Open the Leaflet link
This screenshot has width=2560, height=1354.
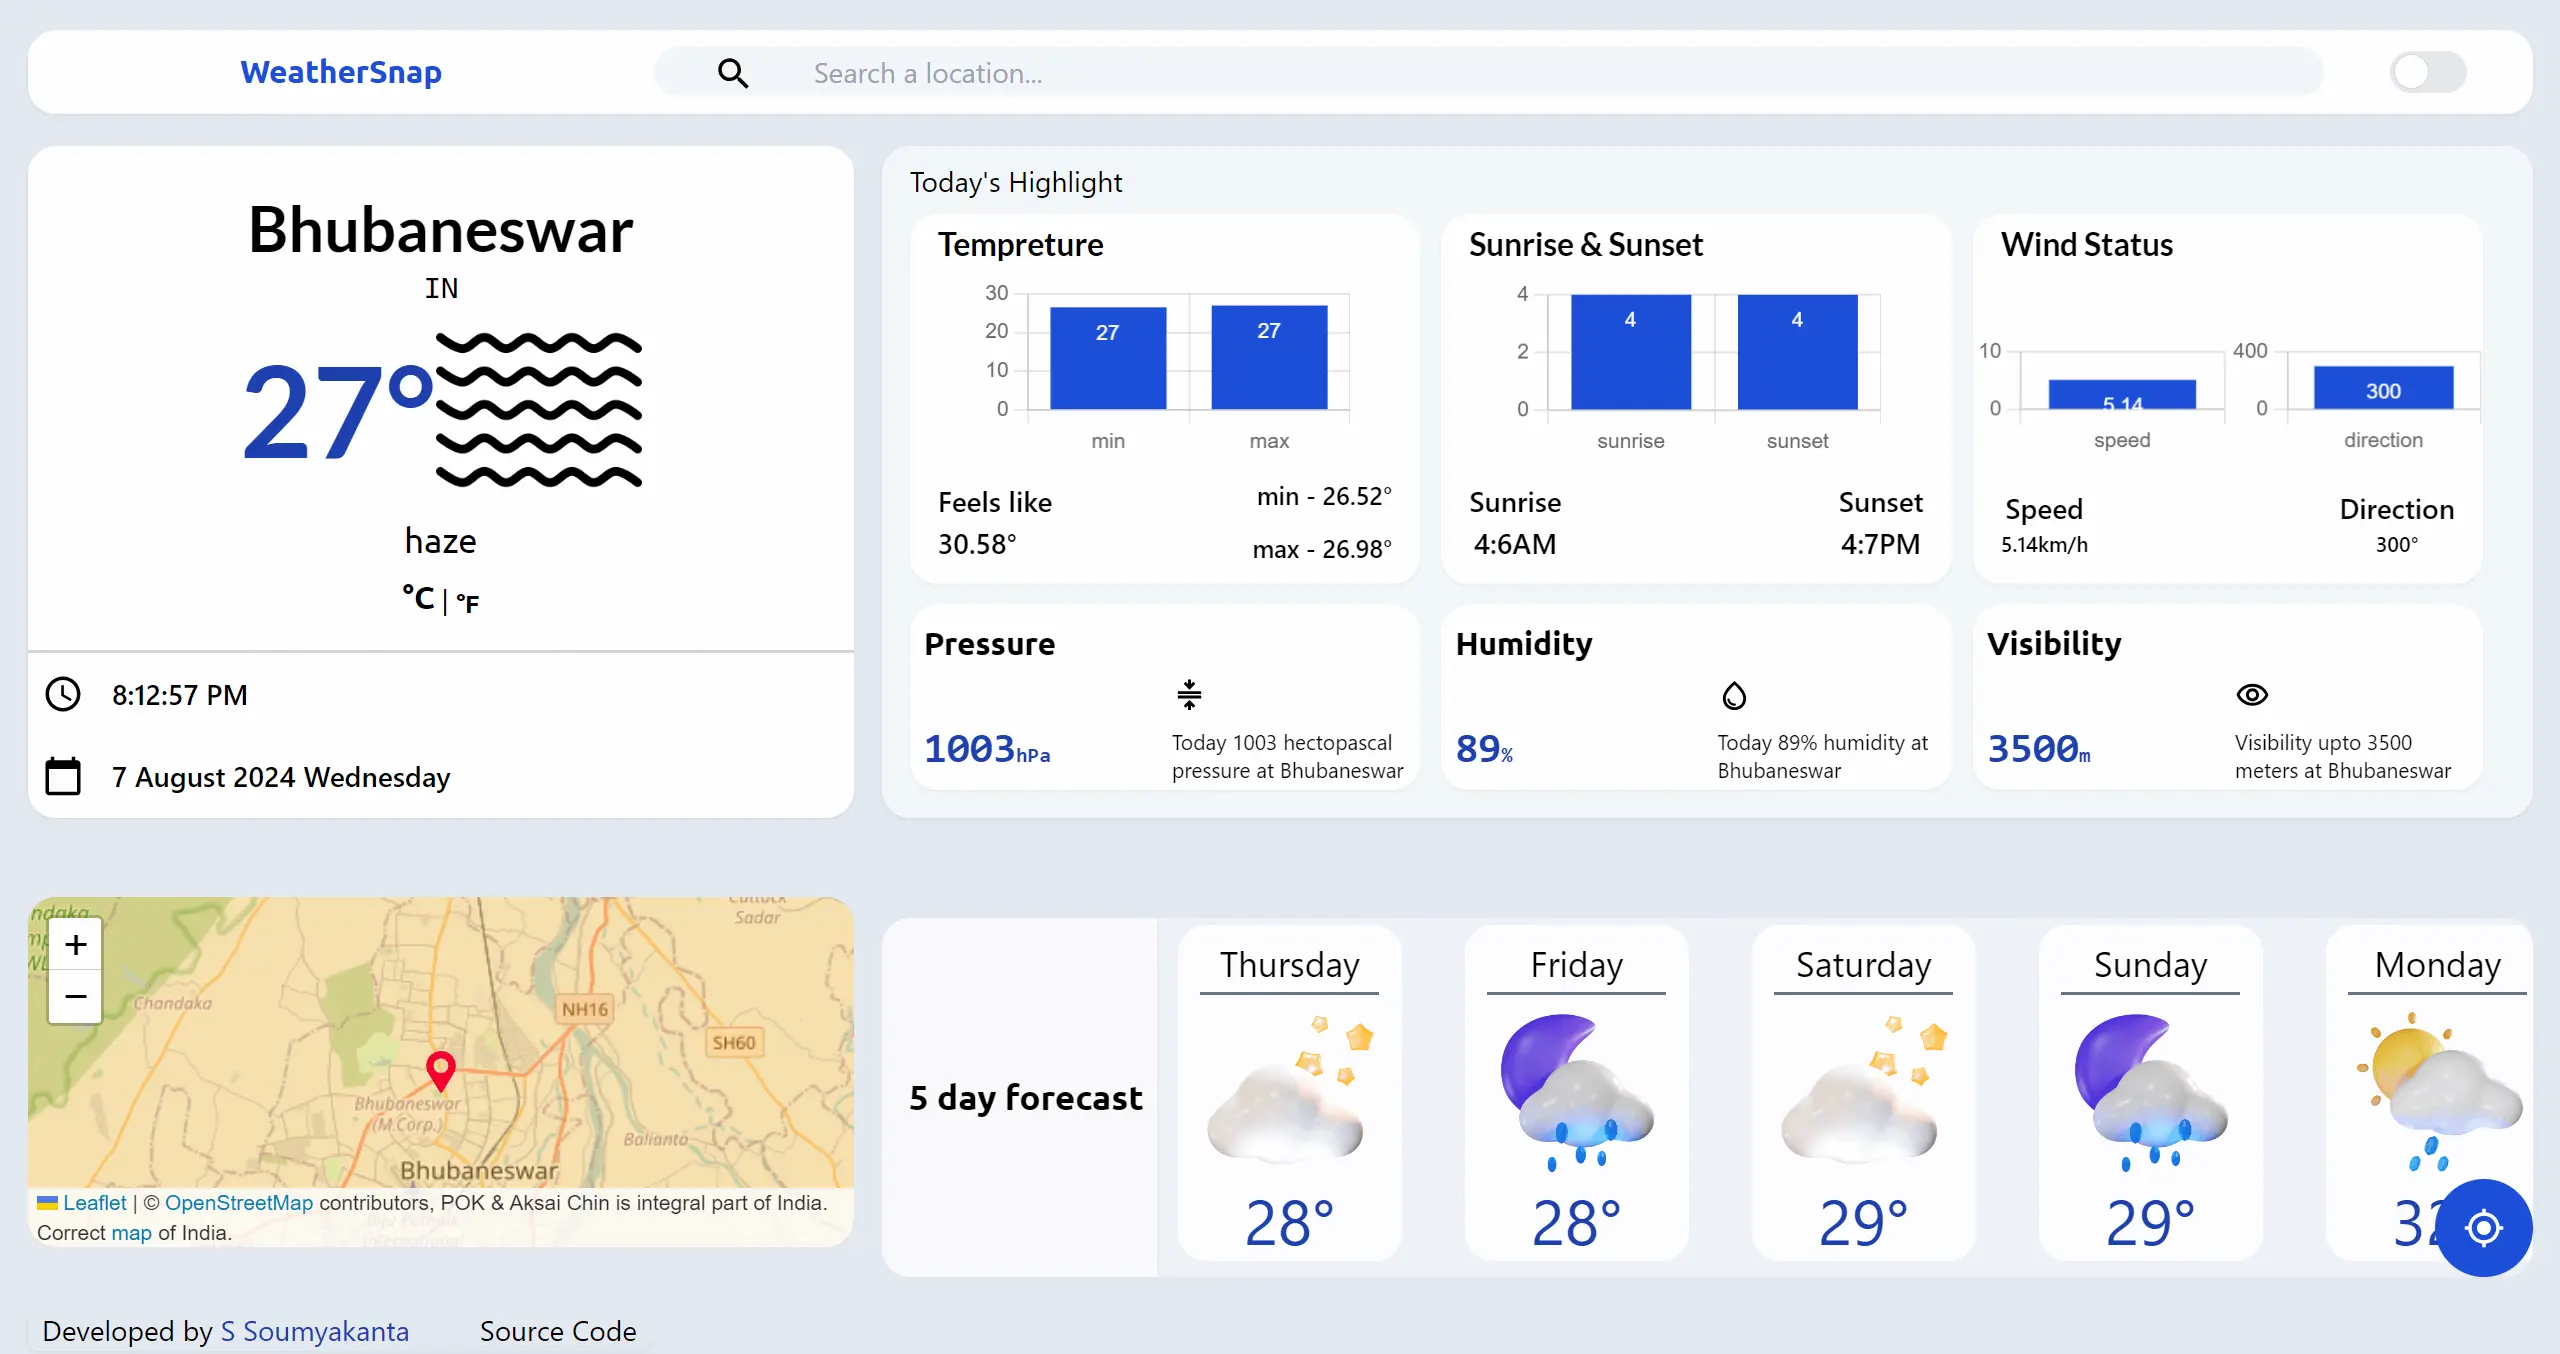[94, 1203]
